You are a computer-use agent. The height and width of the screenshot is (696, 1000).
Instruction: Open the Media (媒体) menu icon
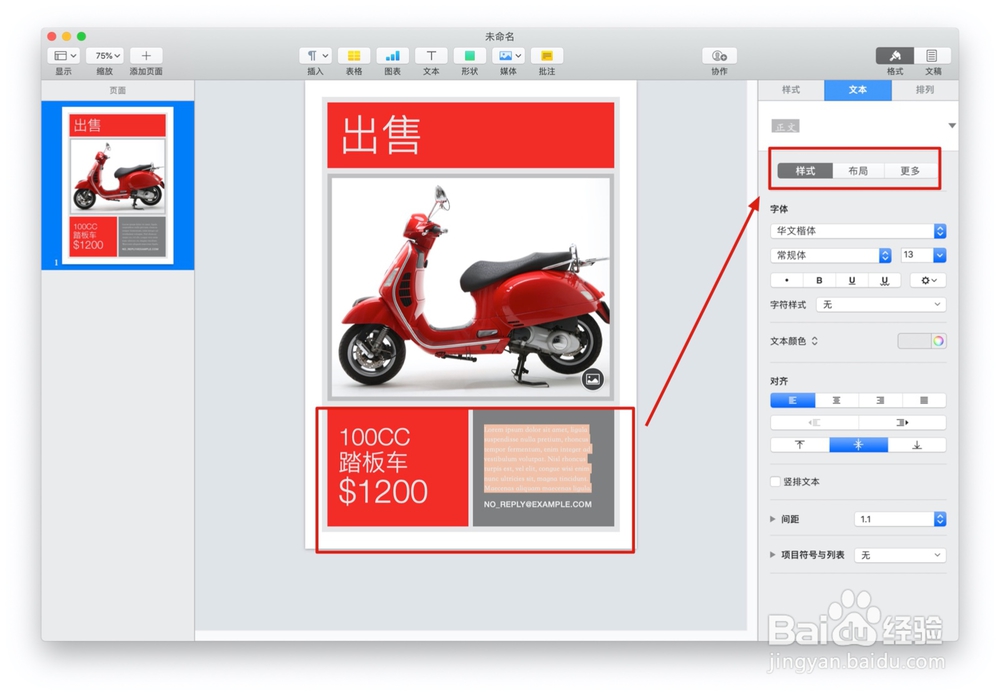(x=508, y=56)
